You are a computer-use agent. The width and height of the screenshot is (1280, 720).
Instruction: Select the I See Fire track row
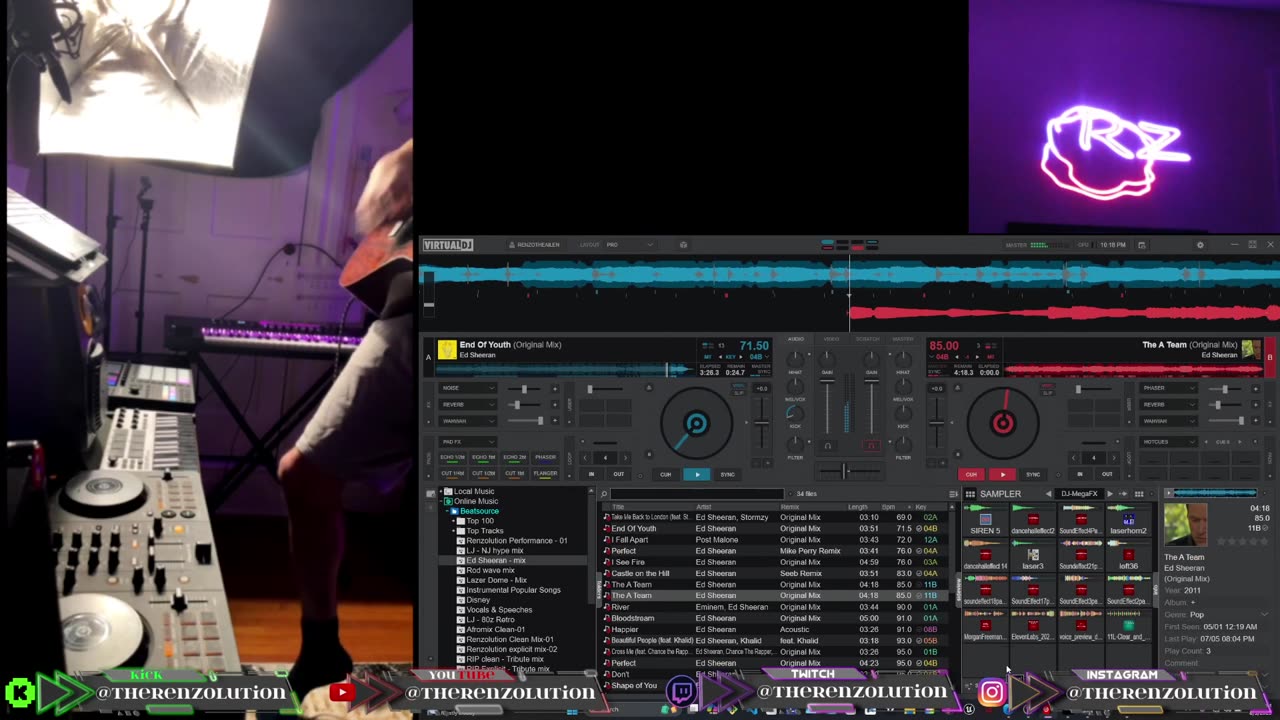(775, 562)
